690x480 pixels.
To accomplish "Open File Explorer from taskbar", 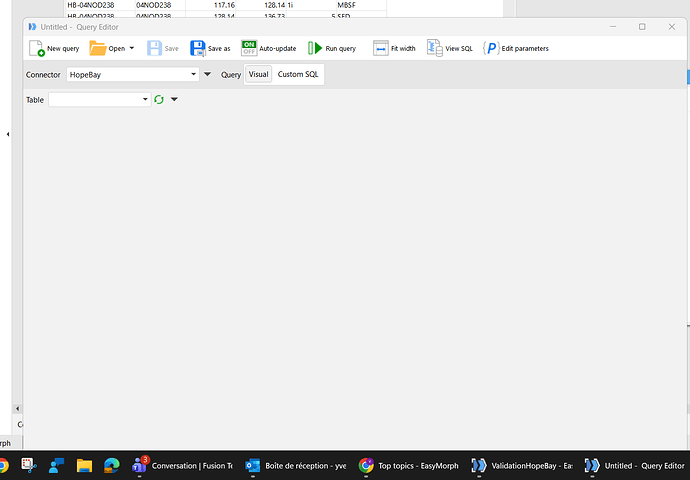I will click(x=84, y=465).
